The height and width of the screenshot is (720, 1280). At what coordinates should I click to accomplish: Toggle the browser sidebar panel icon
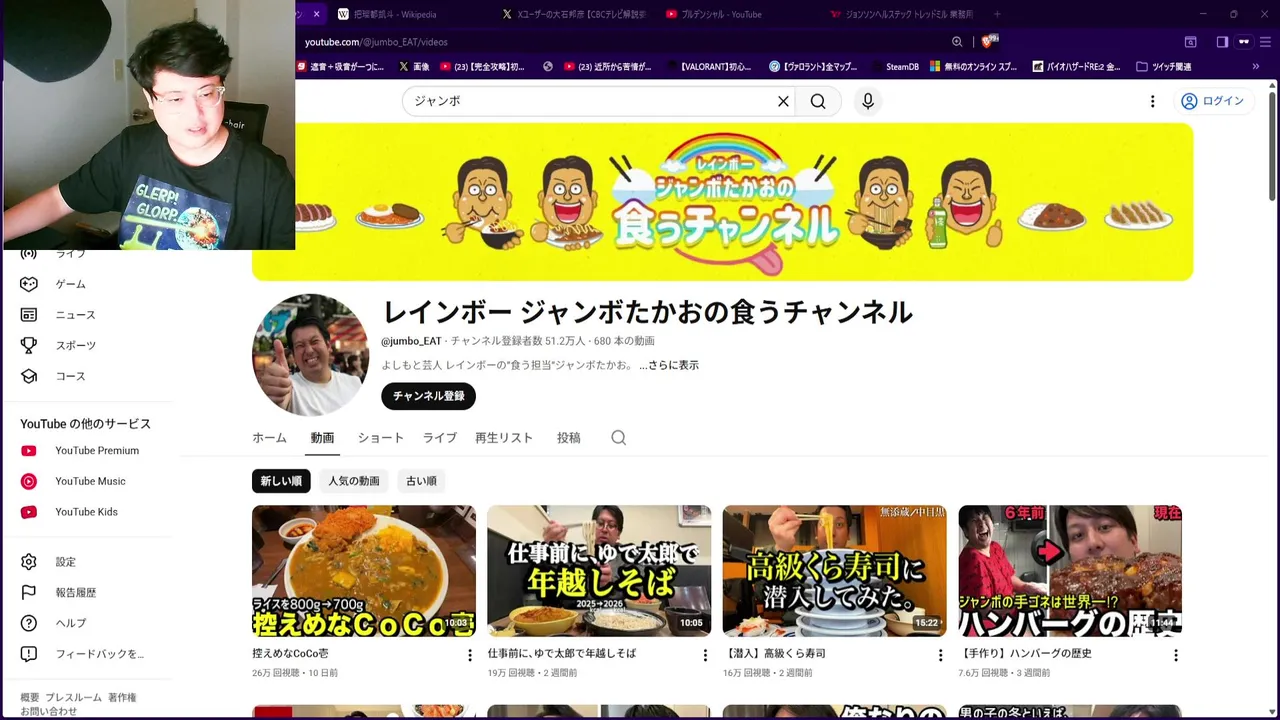pos(1222,42)
